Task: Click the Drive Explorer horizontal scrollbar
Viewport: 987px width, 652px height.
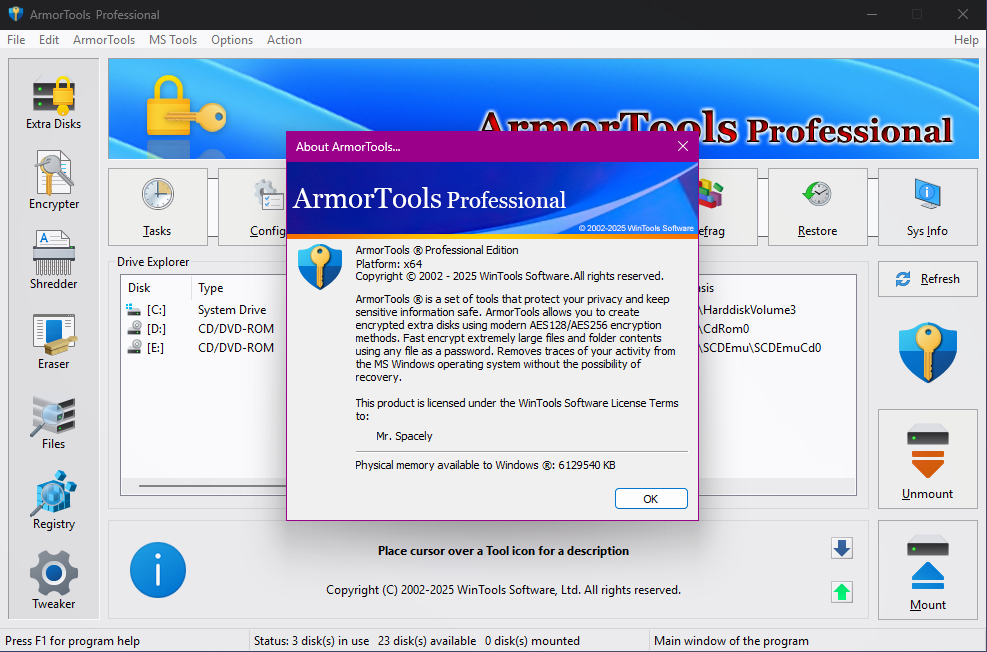Action: pos(213,486)
